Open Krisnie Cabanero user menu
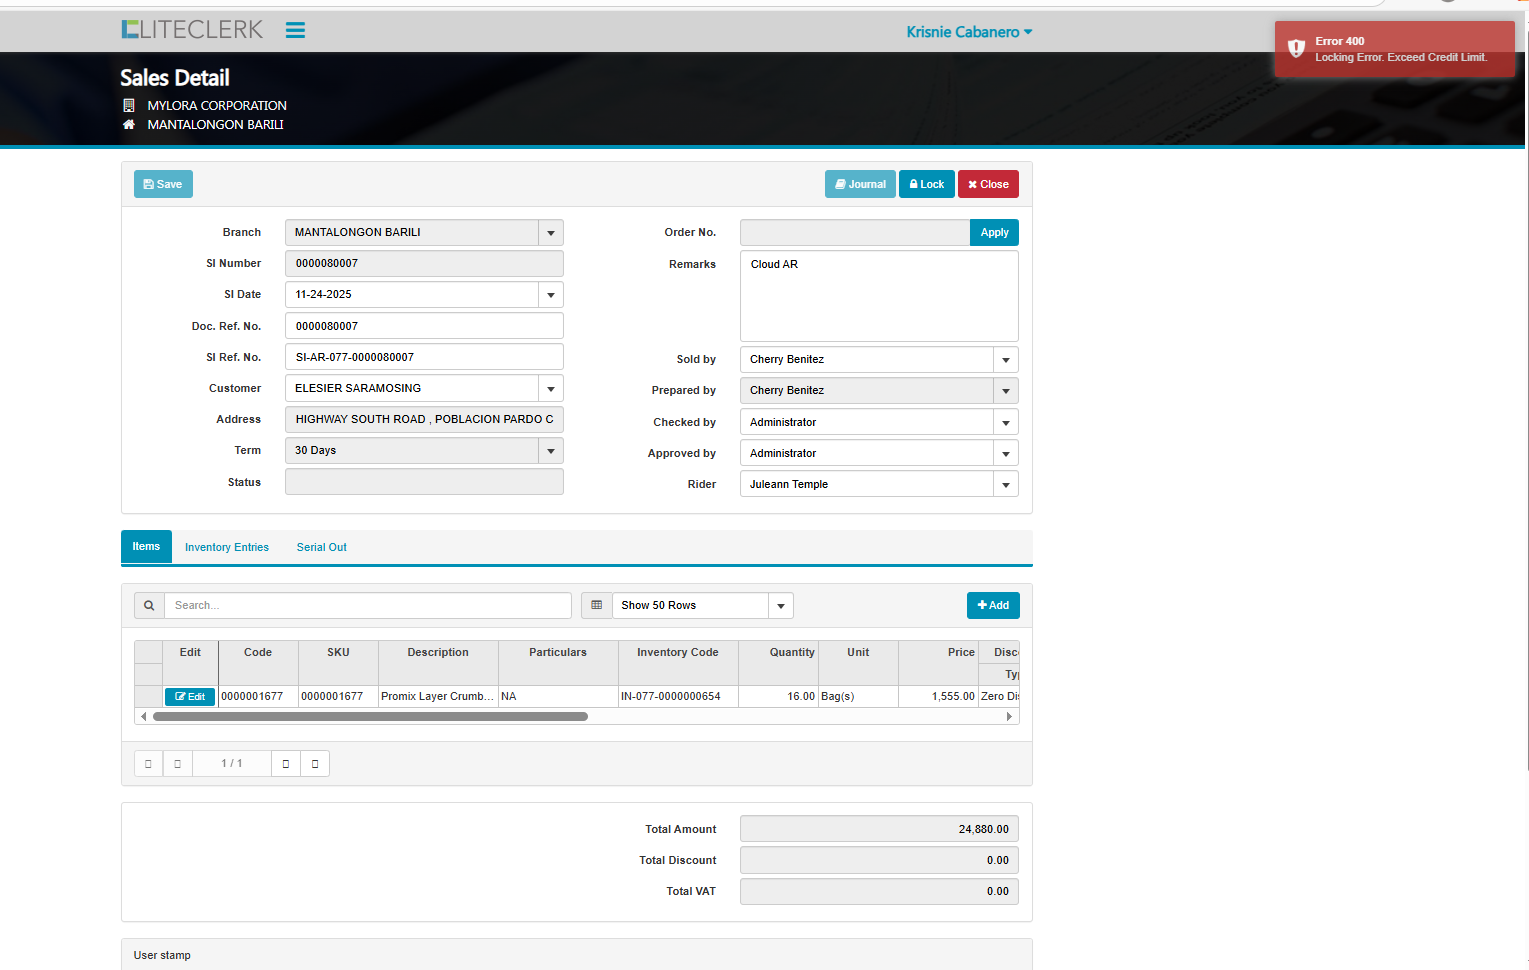The image size is (1529, 970). [968, 32]
